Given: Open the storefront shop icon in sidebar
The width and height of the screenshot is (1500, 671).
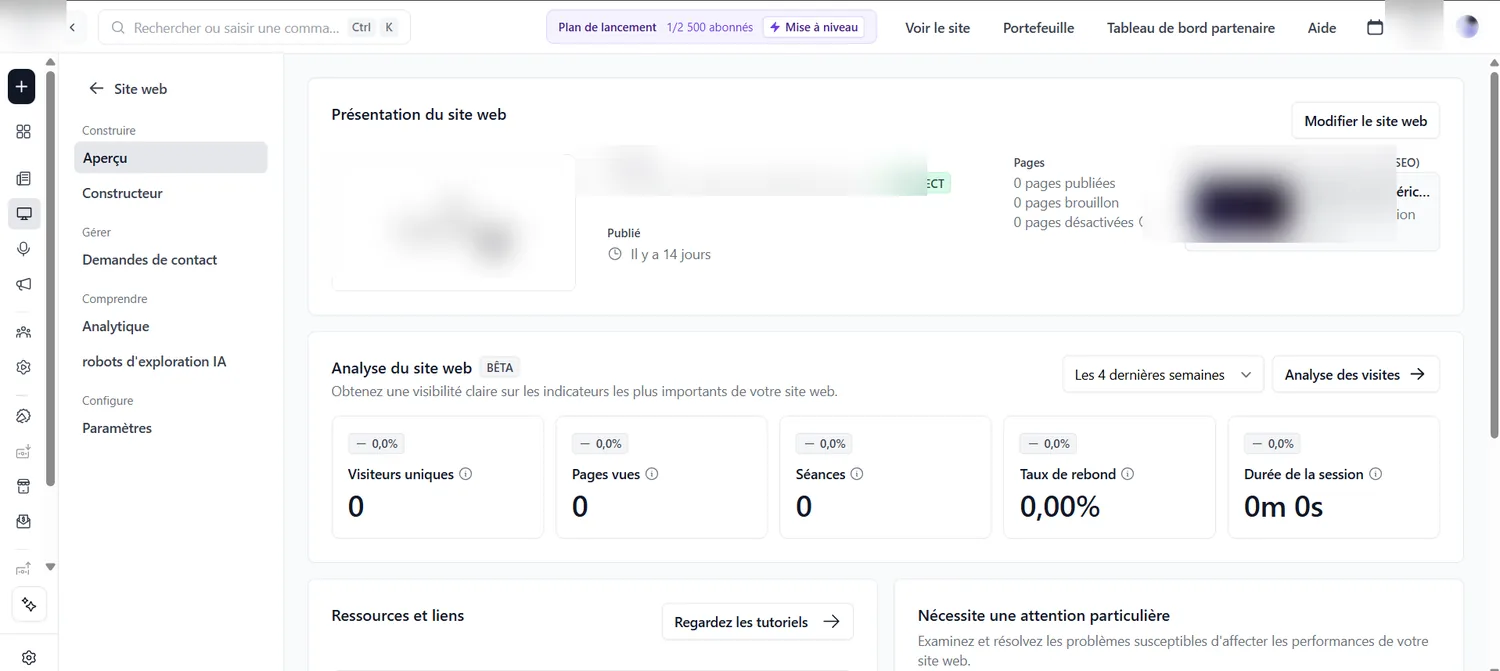Looking at the screenshot, I should [x=24, y=486].
